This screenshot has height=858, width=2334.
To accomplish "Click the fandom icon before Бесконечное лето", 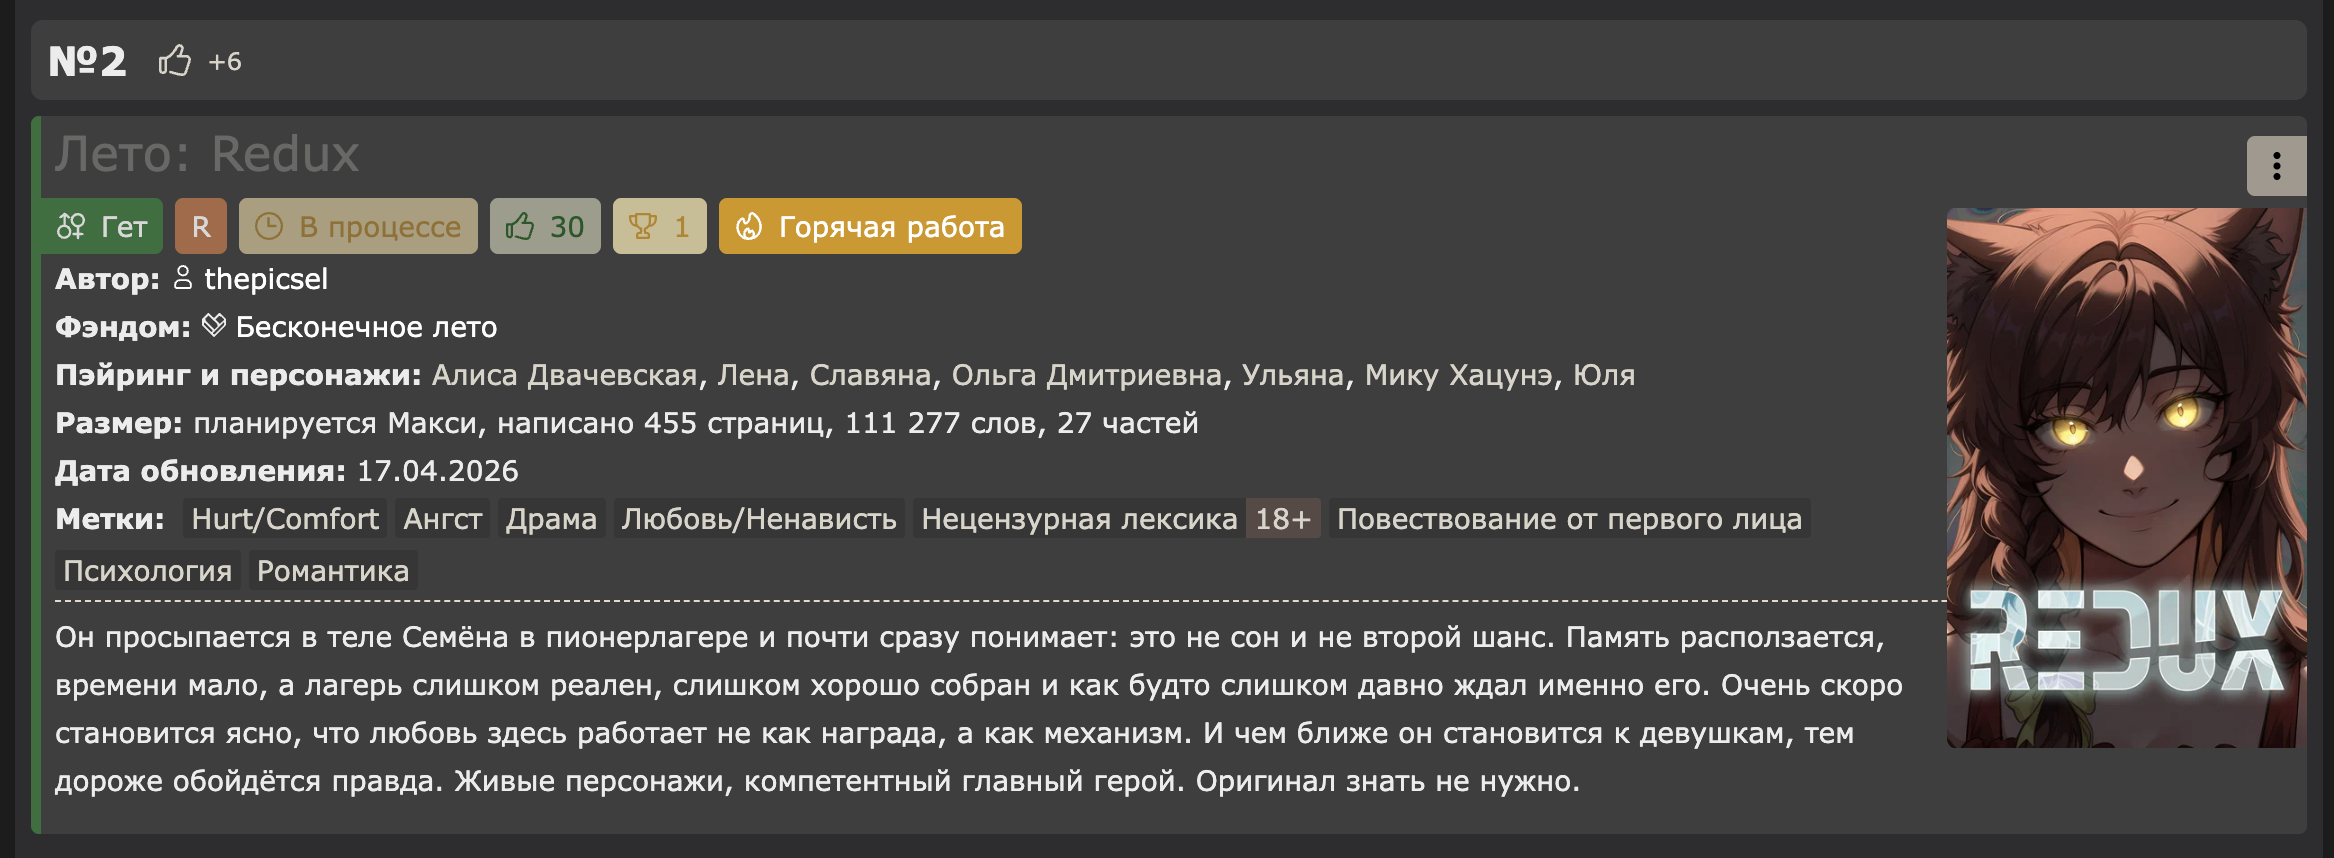I will point(214,326).
